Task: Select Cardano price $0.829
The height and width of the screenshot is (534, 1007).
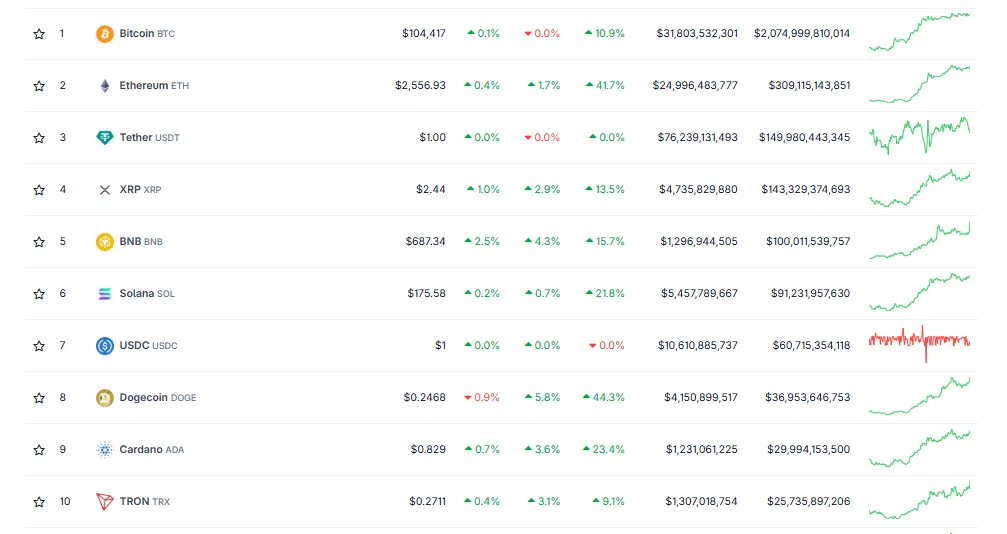Action: 428,450
